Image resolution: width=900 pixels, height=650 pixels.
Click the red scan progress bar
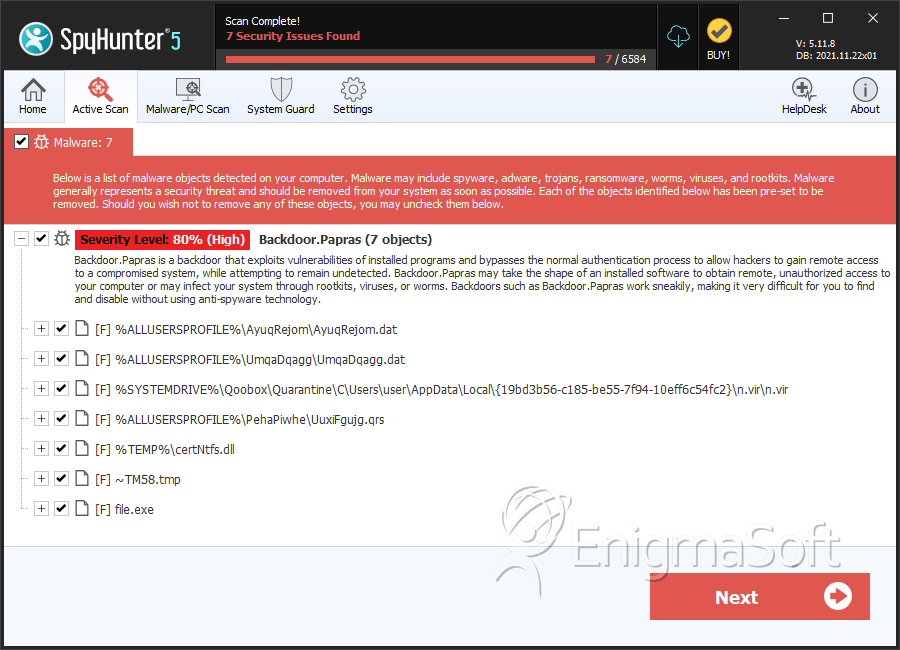click(x=410, y=59)
